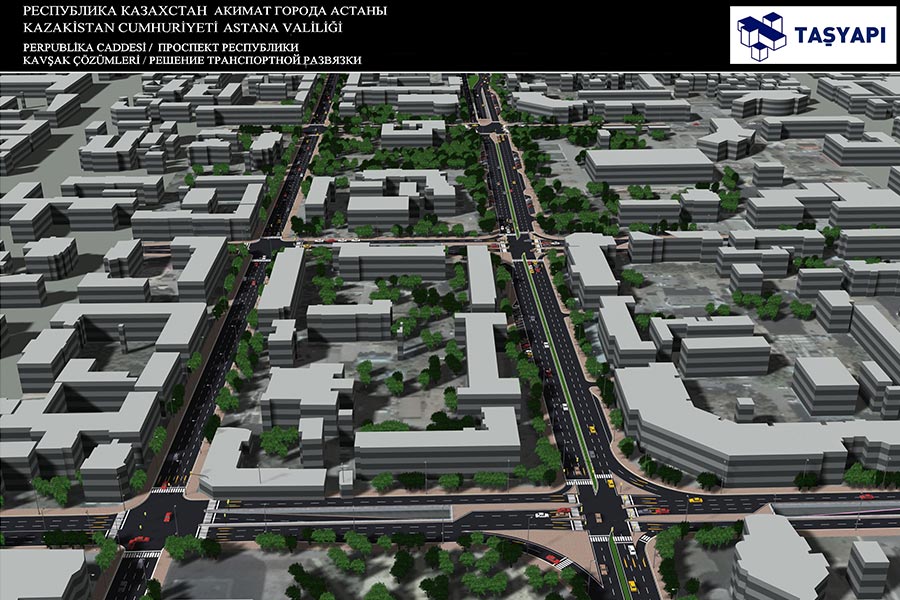This screenshot has height=600, width=900.
Task: Click the 'KAVŞAK ÇÖZÜMLERİ / РЕШЕНИЕ ТРАНСПОРТНОЙ РАЗВЯЗКИ' line
Action: 192,60
